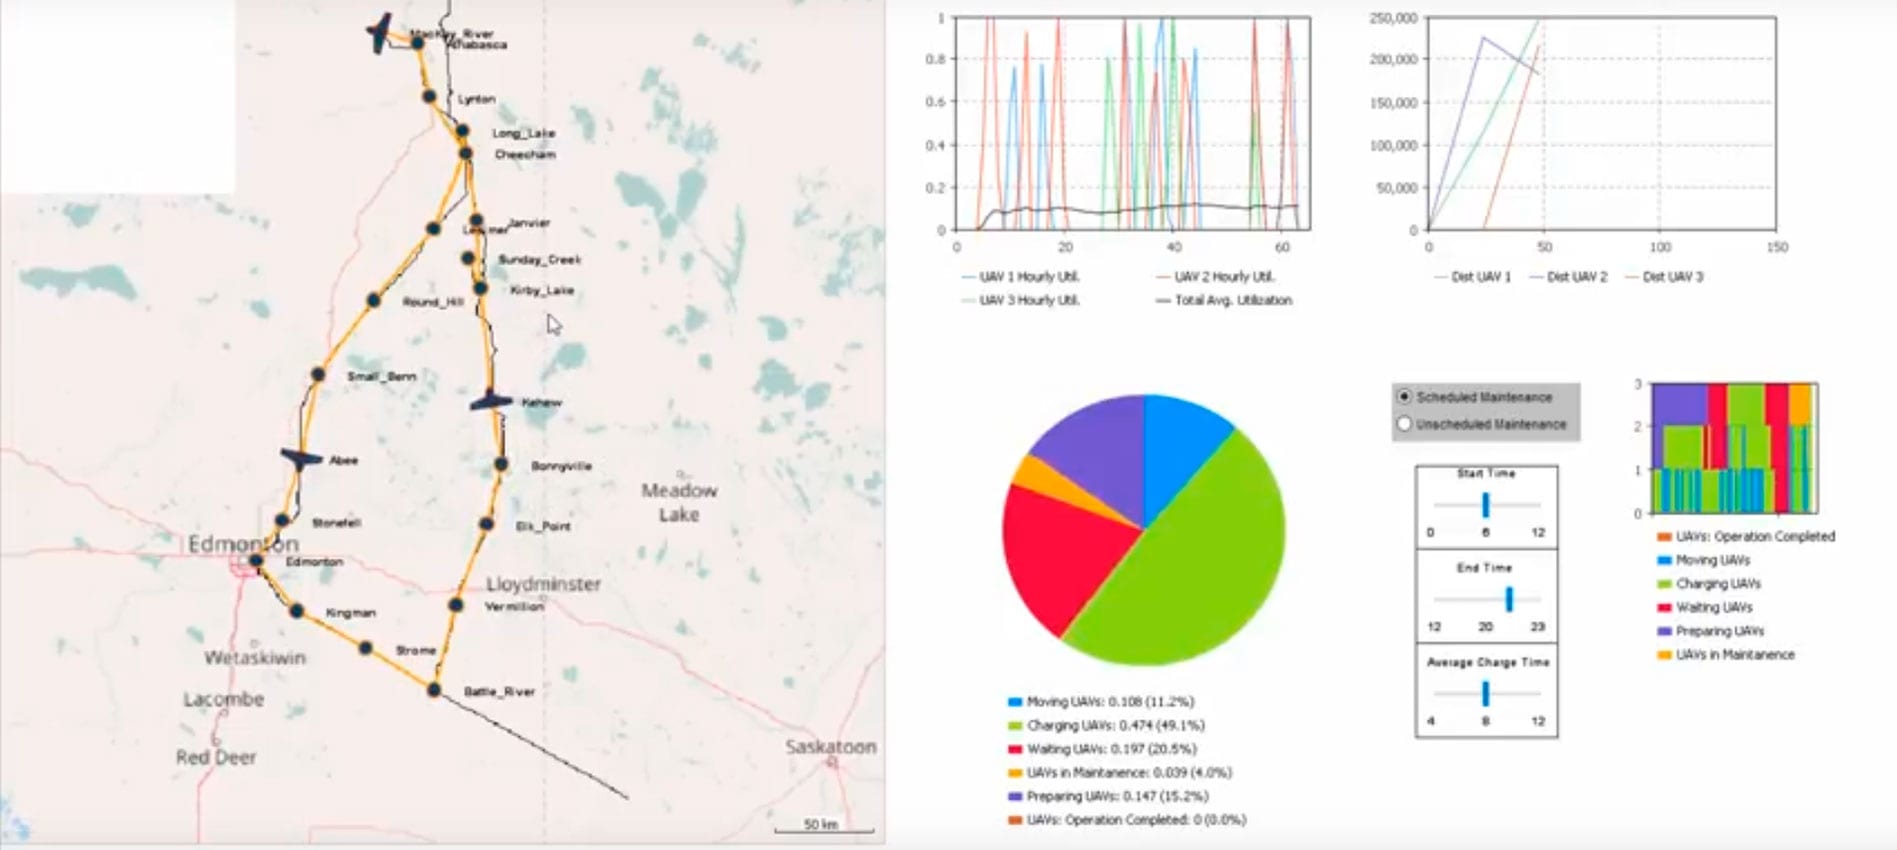
Task: Click the UAV airplane icon at Kehew
Action: tap(490, 401)
